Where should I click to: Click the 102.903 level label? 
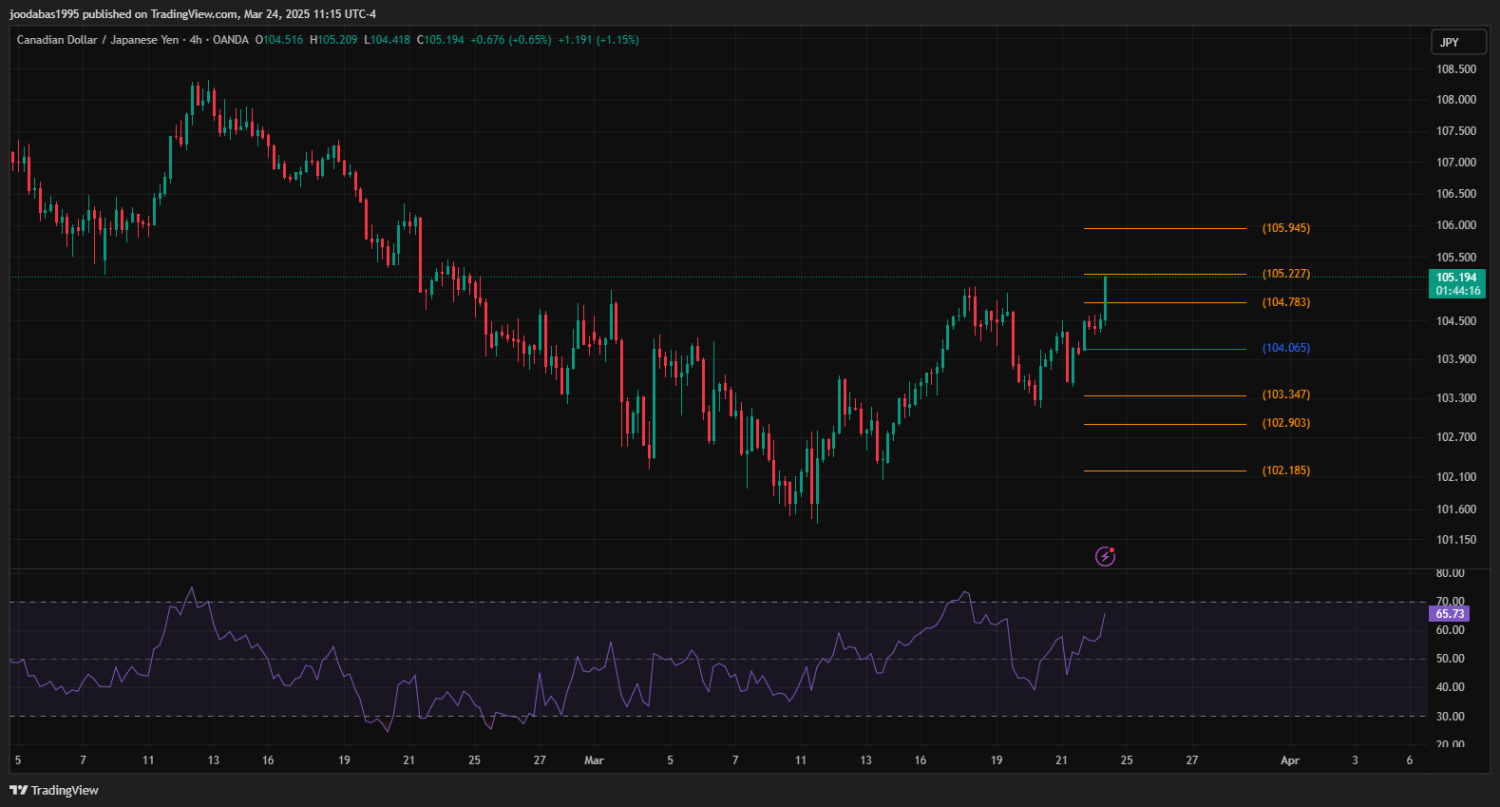click(1285, 424)
